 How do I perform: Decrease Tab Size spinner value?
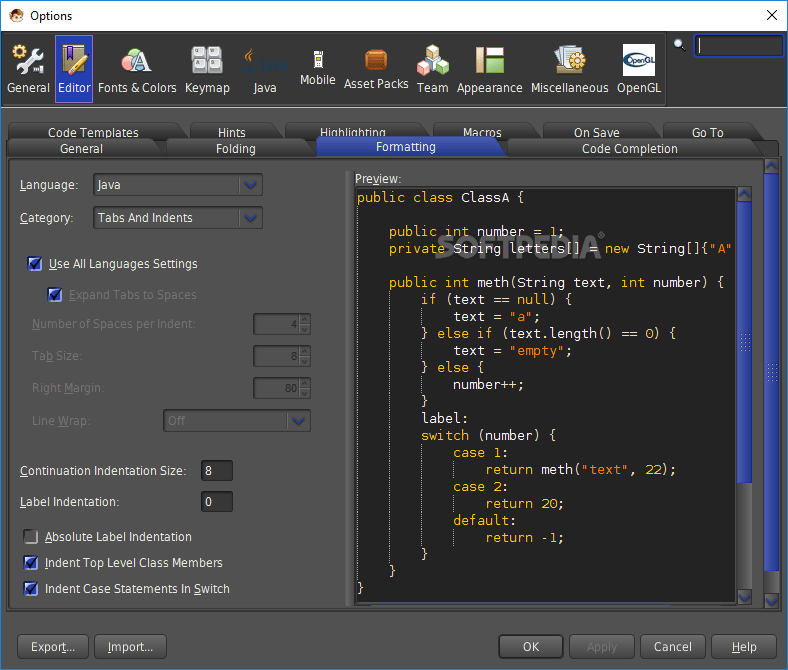(x=305, y=361)
